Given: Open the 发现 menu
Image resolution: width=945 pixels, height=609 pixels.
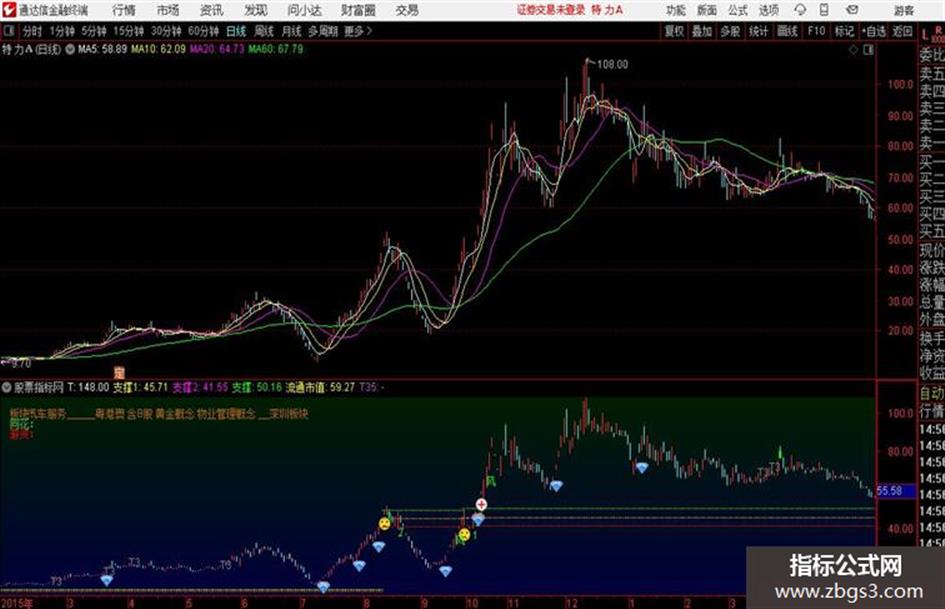Looking at the screenshot, I should click(256, 10).
